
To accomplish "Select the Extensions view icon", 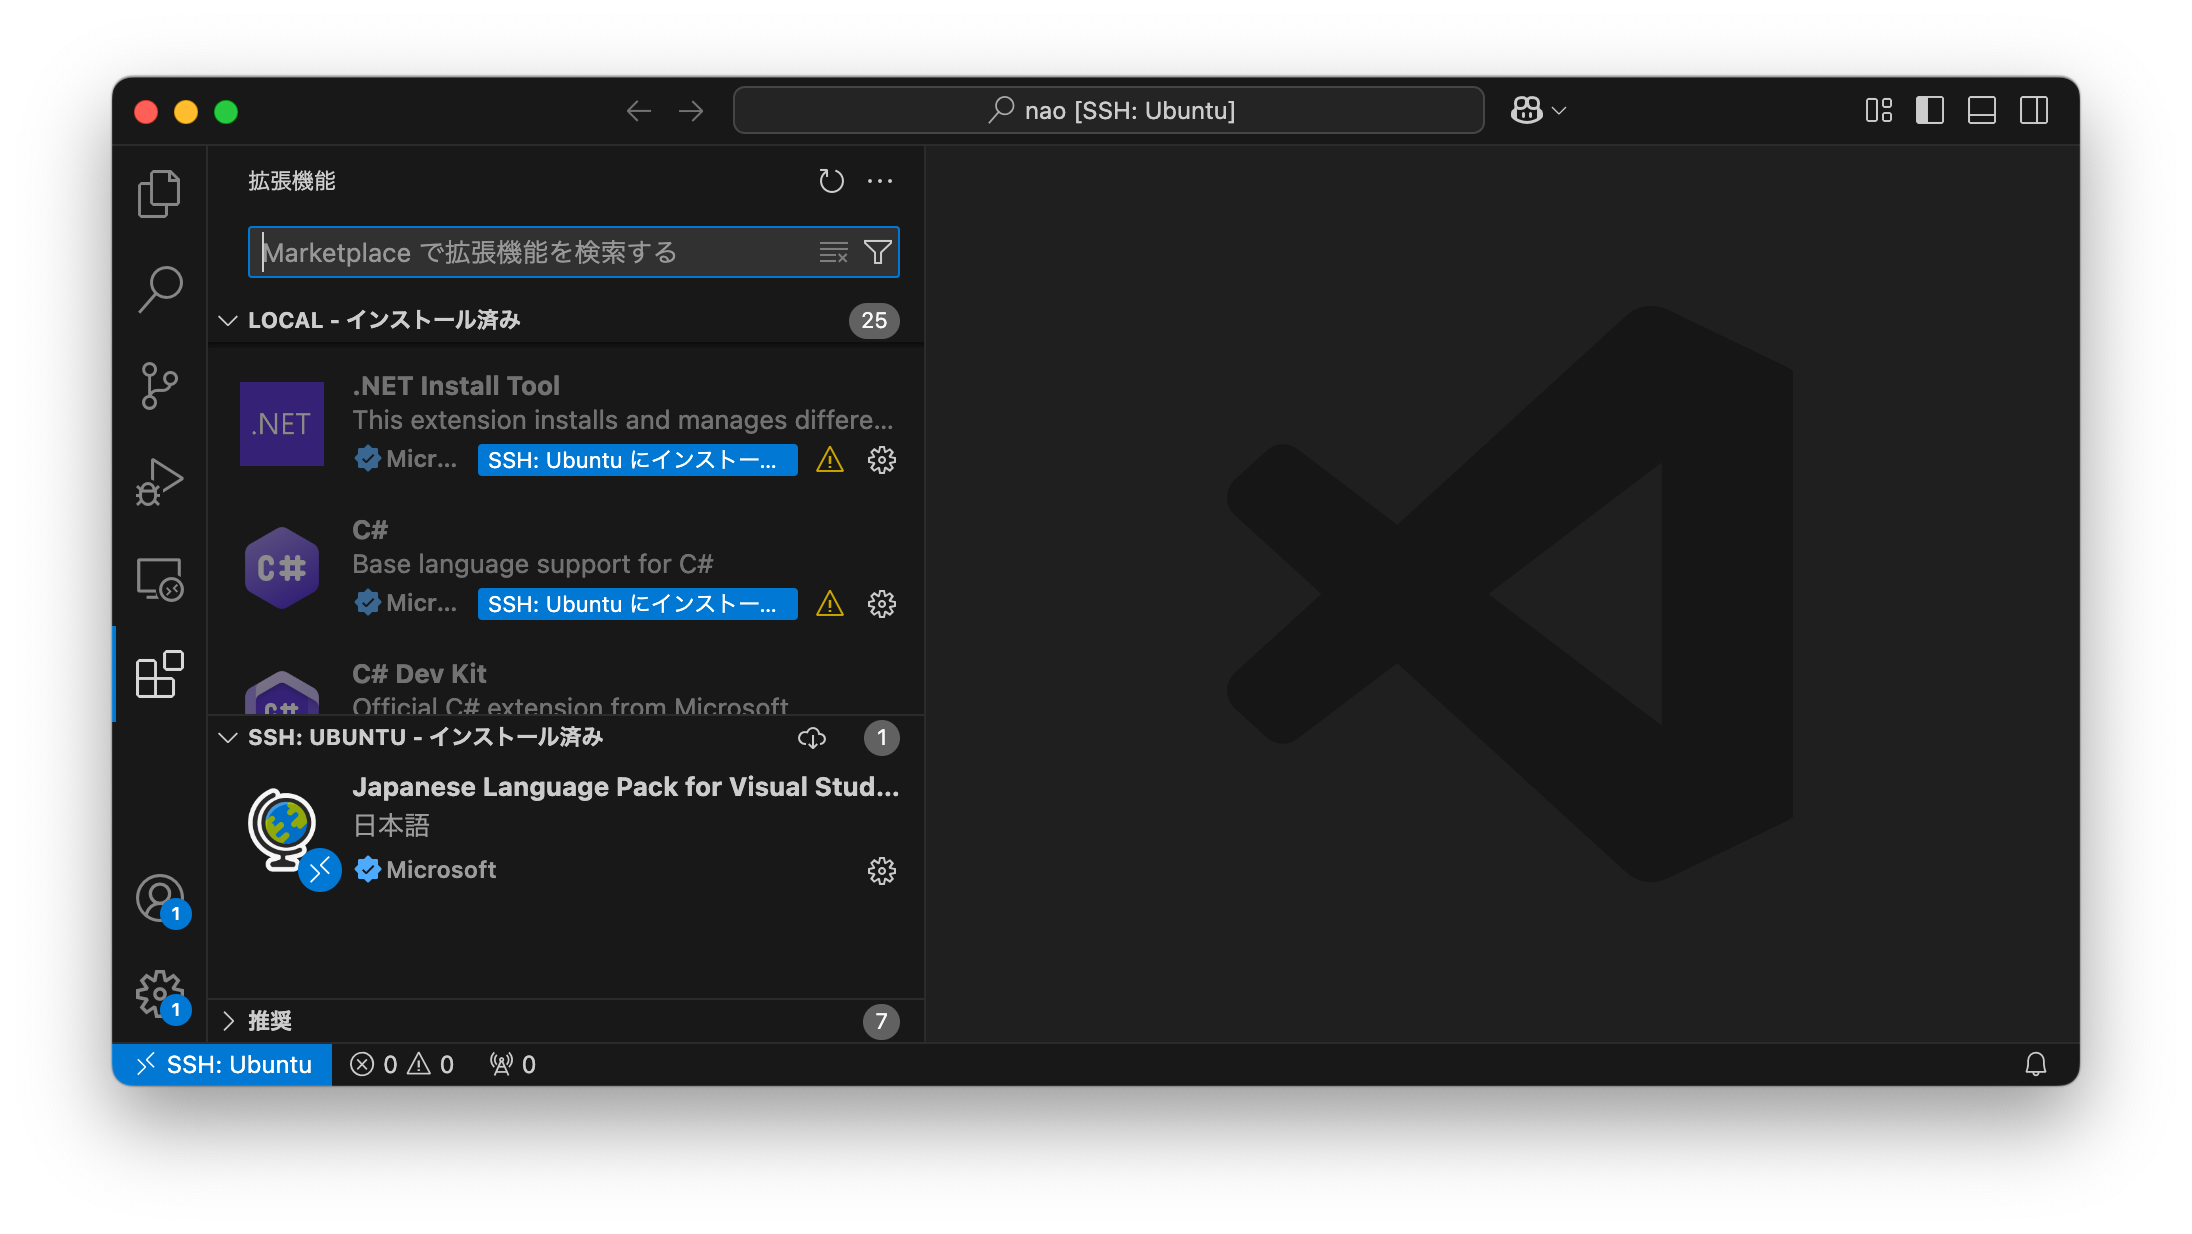I will coord(159,675).
